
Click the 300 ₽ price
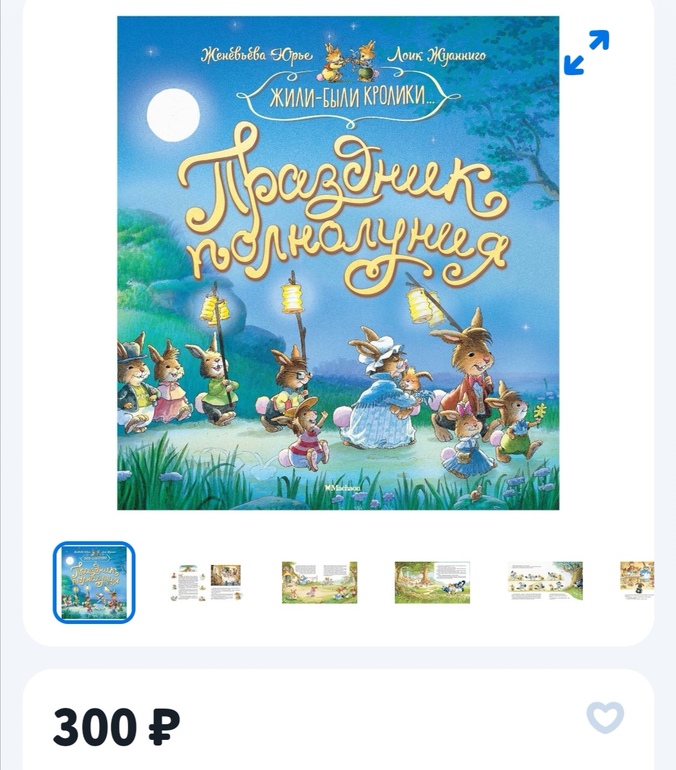pos(116,726)
